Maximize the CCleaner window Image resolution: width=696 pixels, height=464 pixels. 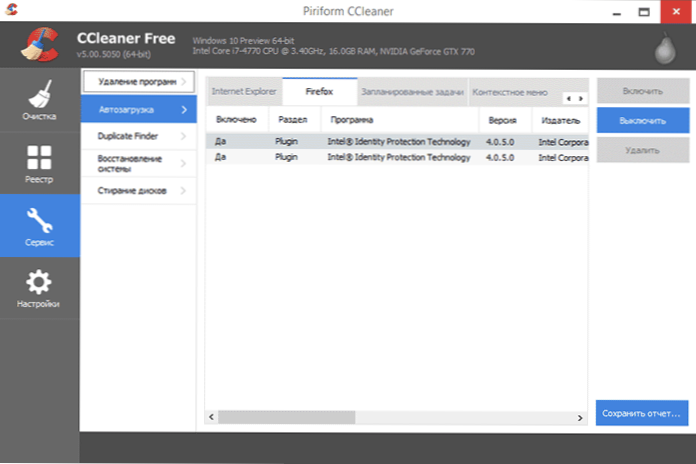pos(644,12)
